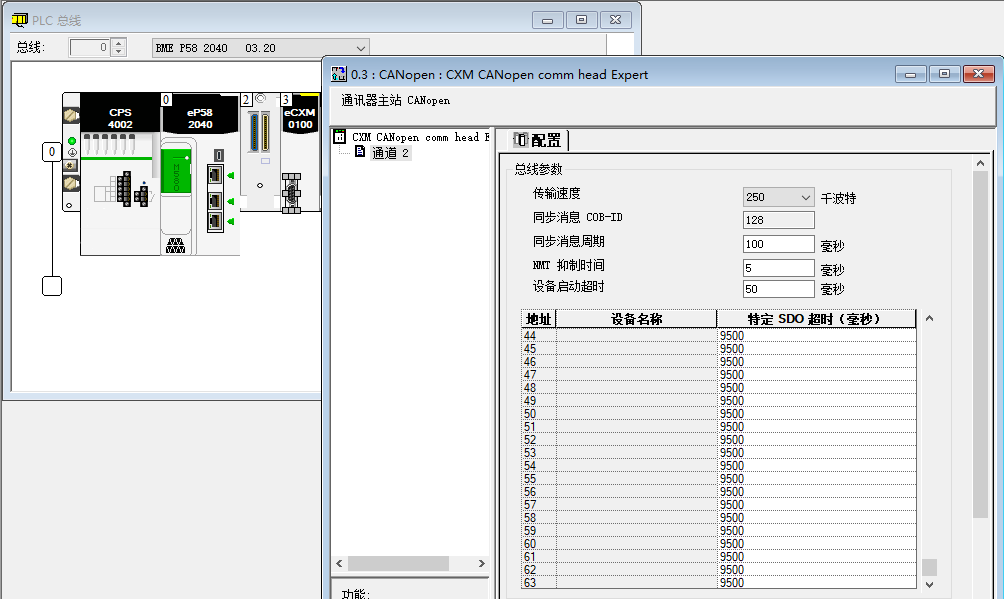Click the slot 0 number label on rack
Image resolution: width=1004 pixels, height=599 pixels.
point(166,99)
